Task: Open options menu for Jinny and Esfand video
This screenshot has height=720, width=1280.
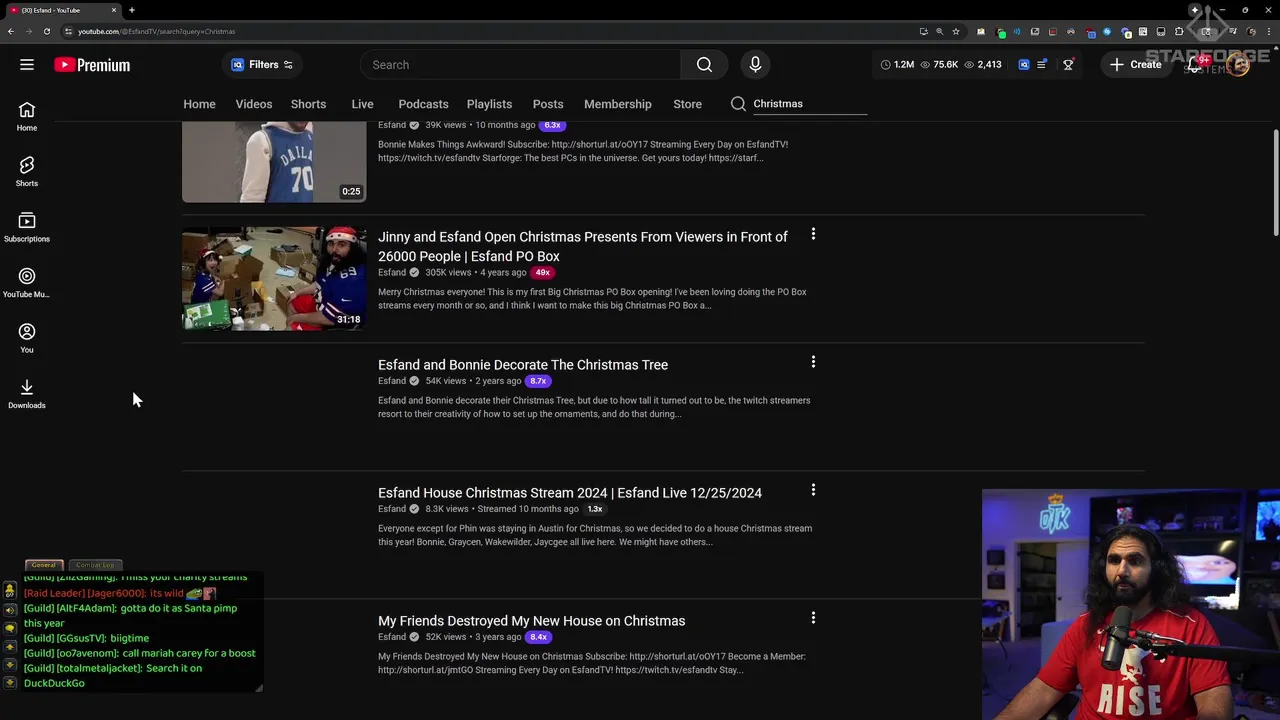Action: (x=813, y=234)
